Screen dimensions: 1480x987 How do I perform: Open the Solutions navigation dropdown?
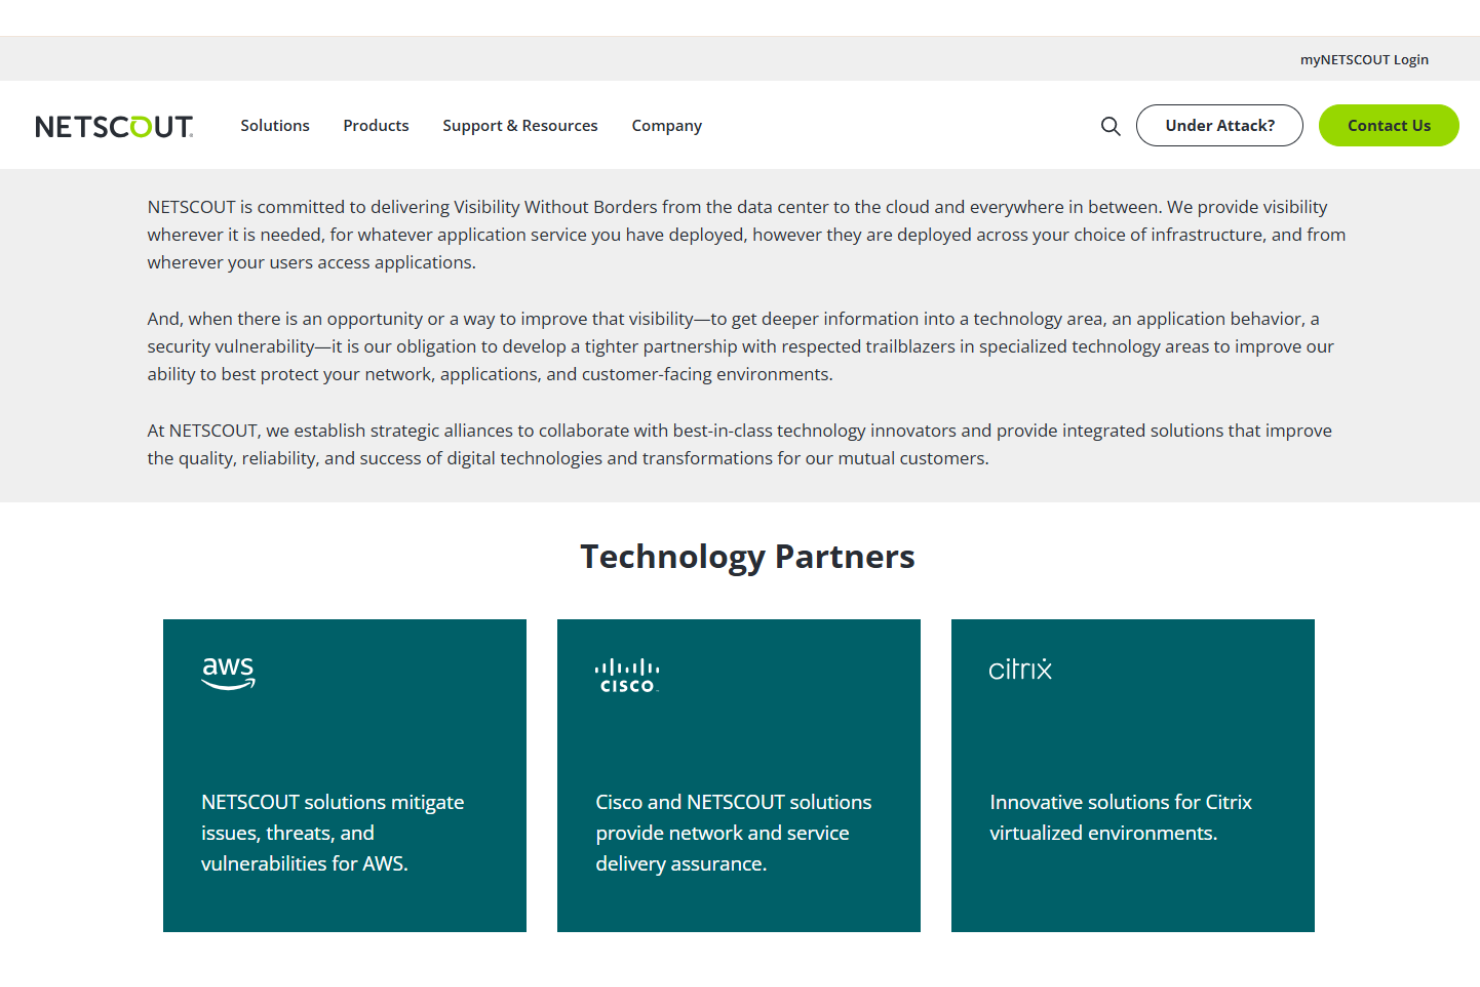tap(275, 125)
